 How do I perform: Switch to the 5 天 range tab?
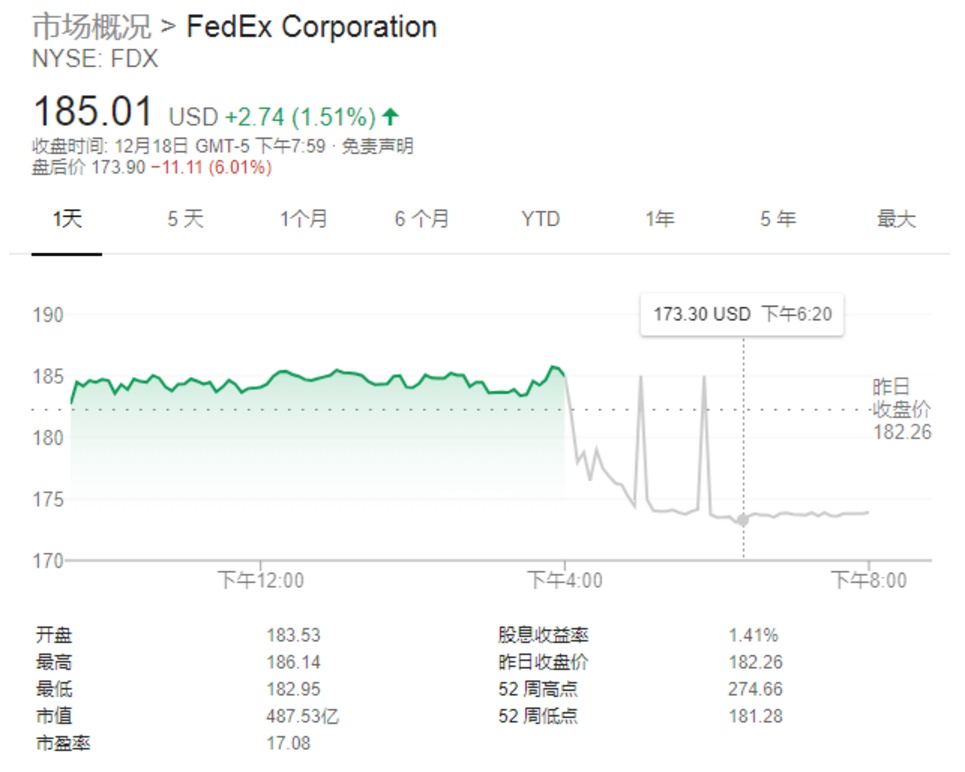point(185,219)
